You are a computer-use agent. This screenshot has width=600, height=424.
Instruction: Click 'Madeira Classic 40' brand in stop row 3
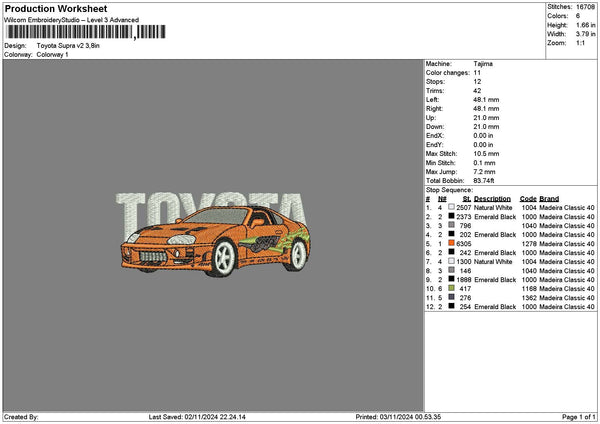click(x=567, y=226)
